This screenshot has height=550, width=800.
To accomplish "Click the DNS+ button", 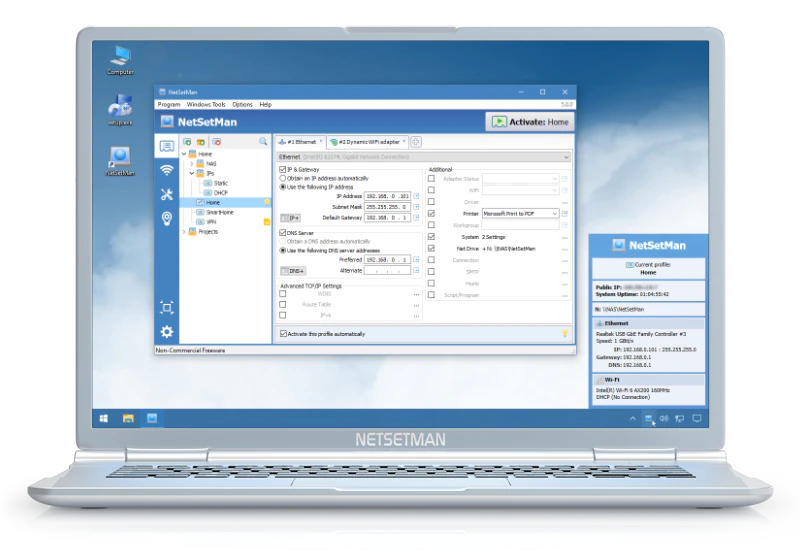I will (x=293, y=271).
